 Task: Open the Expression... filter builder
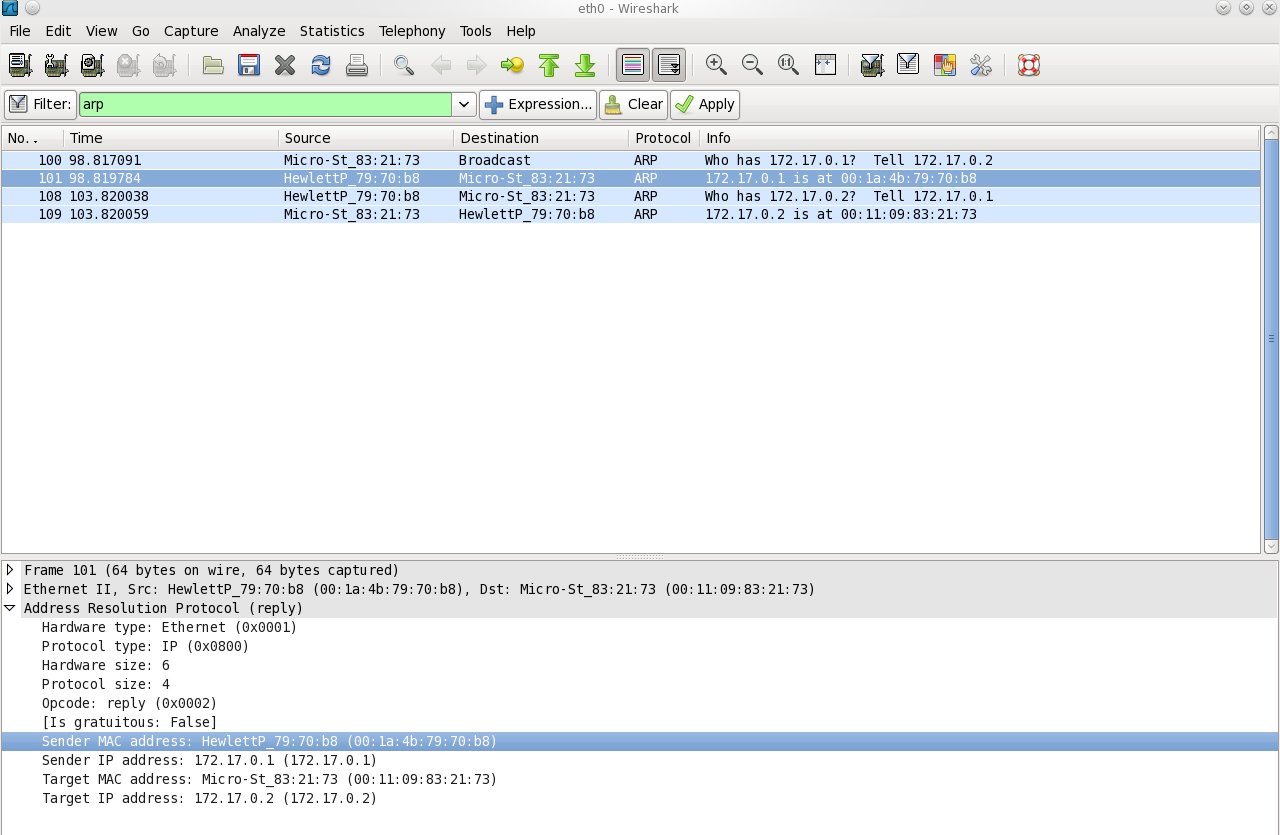[538, 104]
